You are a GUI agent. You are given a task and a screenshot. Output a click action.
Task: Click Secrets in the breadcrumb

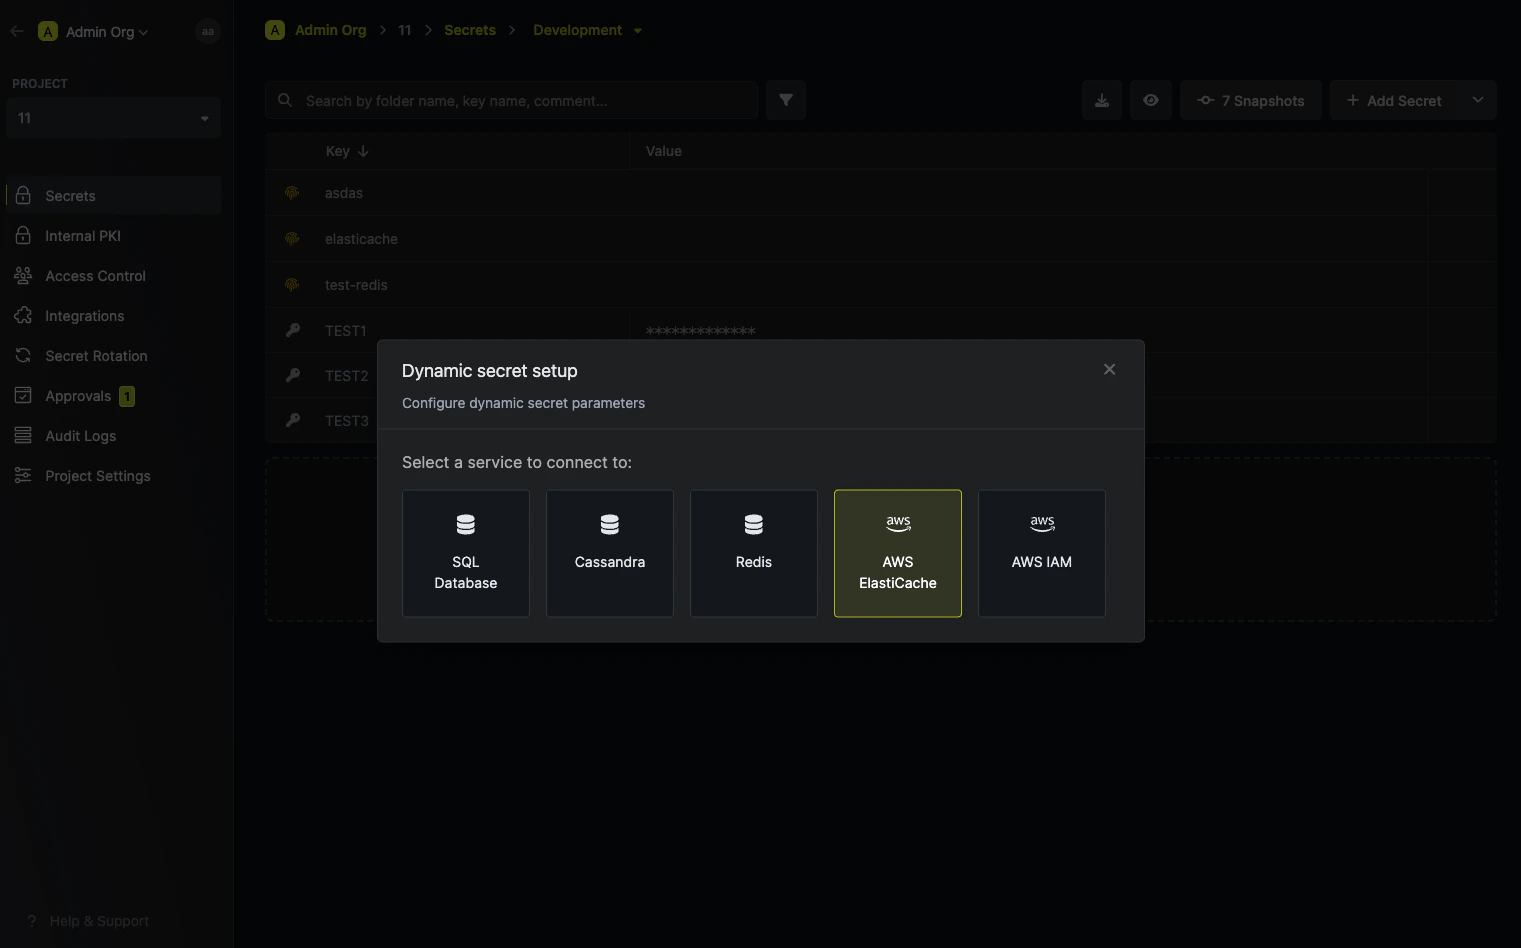tap(470, 30)
